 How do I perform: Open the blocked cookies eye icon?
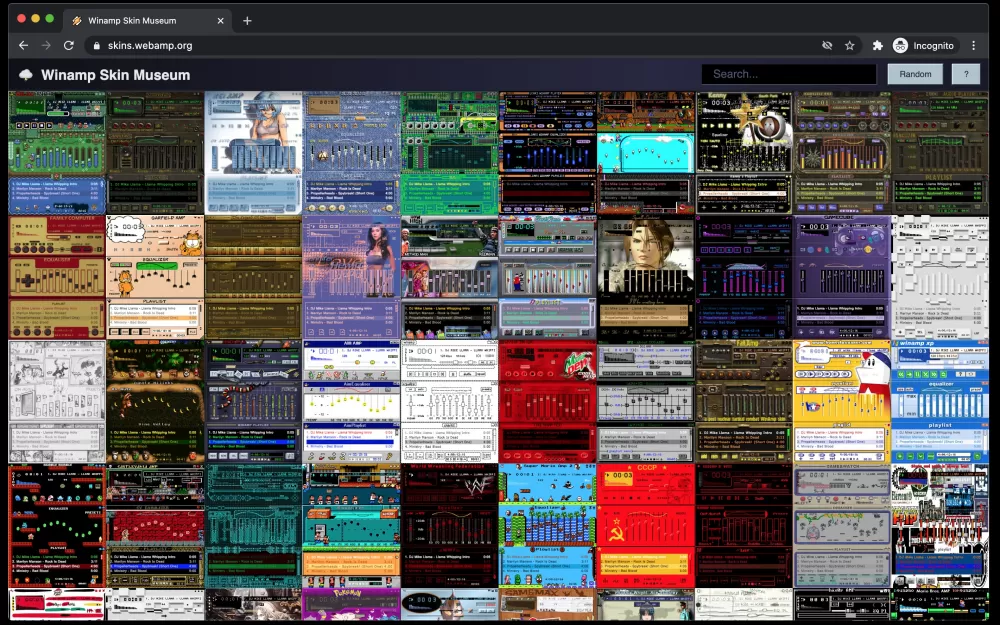point(827,45)
